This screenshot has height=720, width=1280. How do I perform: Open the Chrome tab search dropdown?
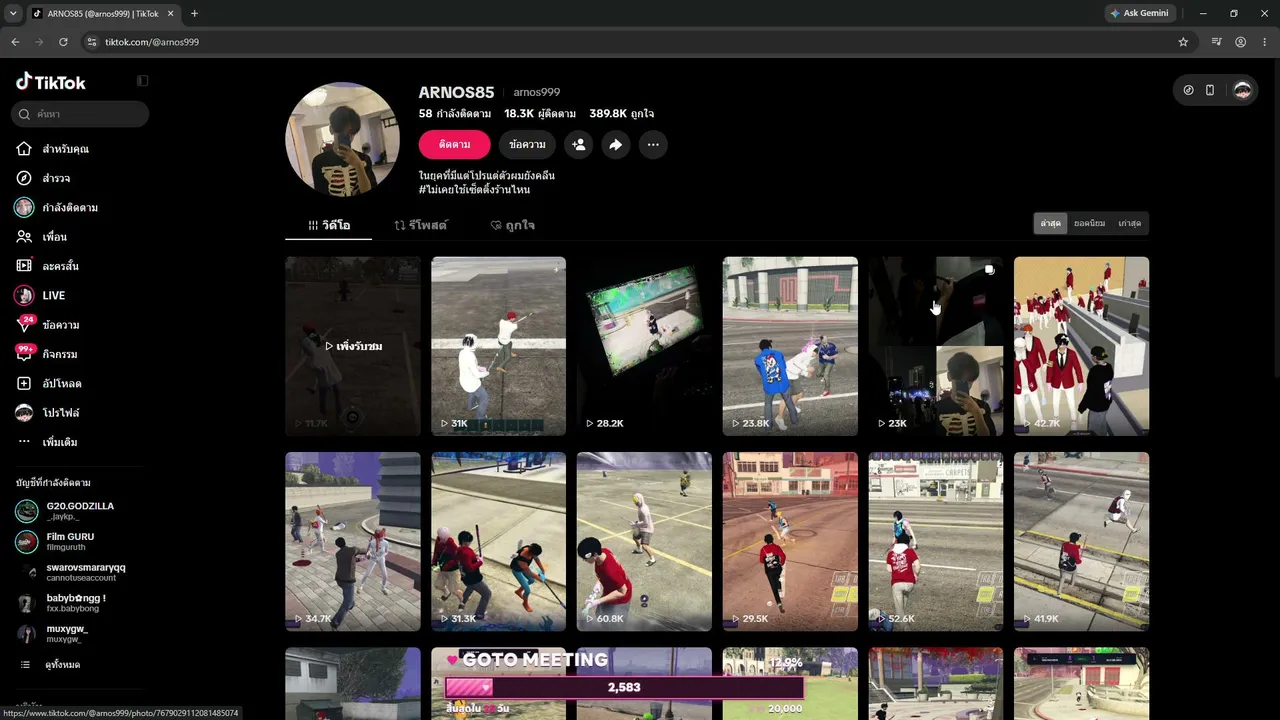coord(13,13)
